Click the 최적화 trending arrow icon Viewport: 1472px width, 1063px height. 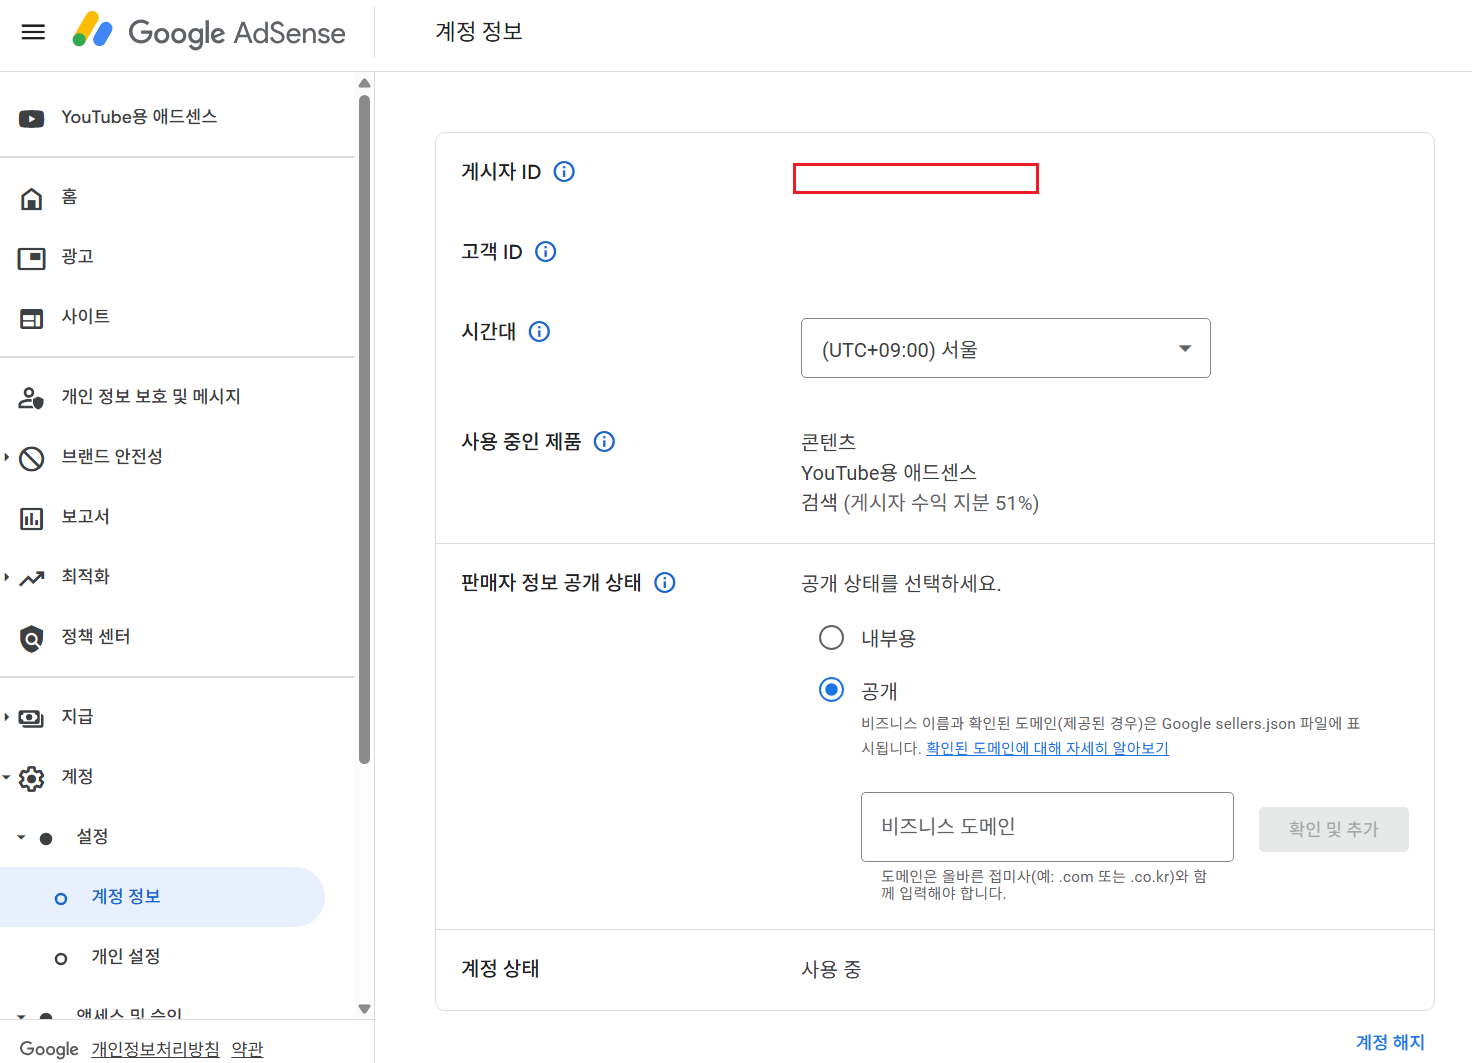click(31, 578)
